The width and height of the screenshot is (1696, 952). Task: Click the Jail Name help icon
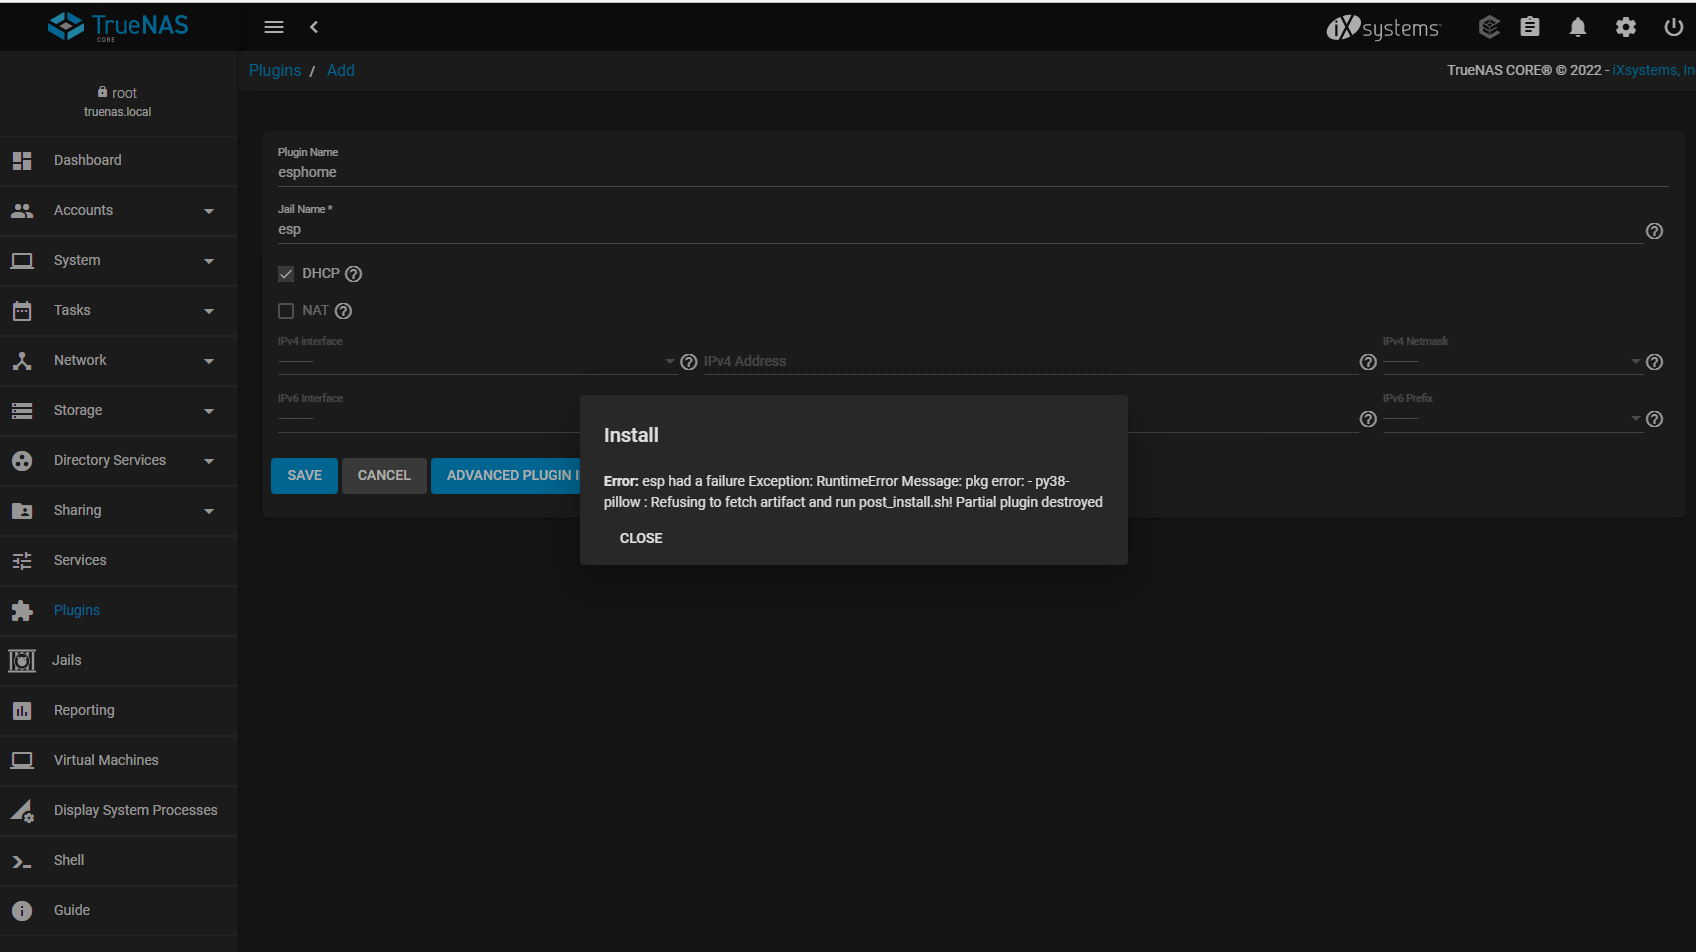1654,231
